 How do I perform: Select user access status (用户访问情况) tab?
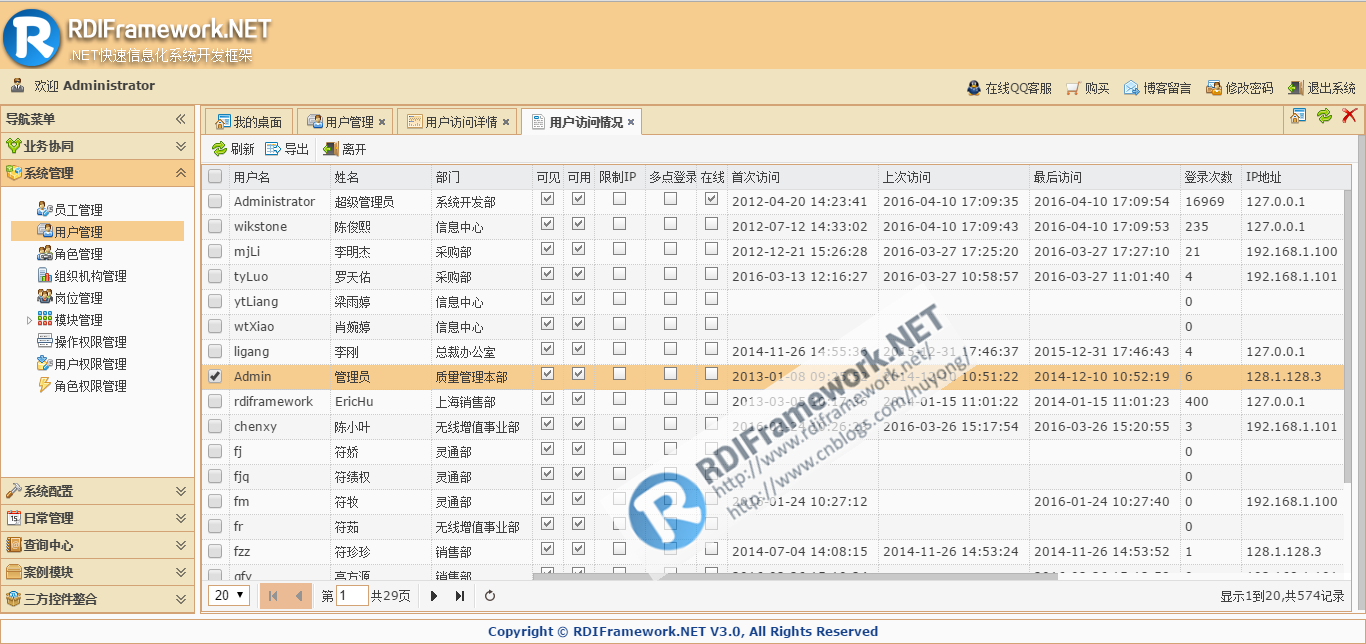coord(580,122)
